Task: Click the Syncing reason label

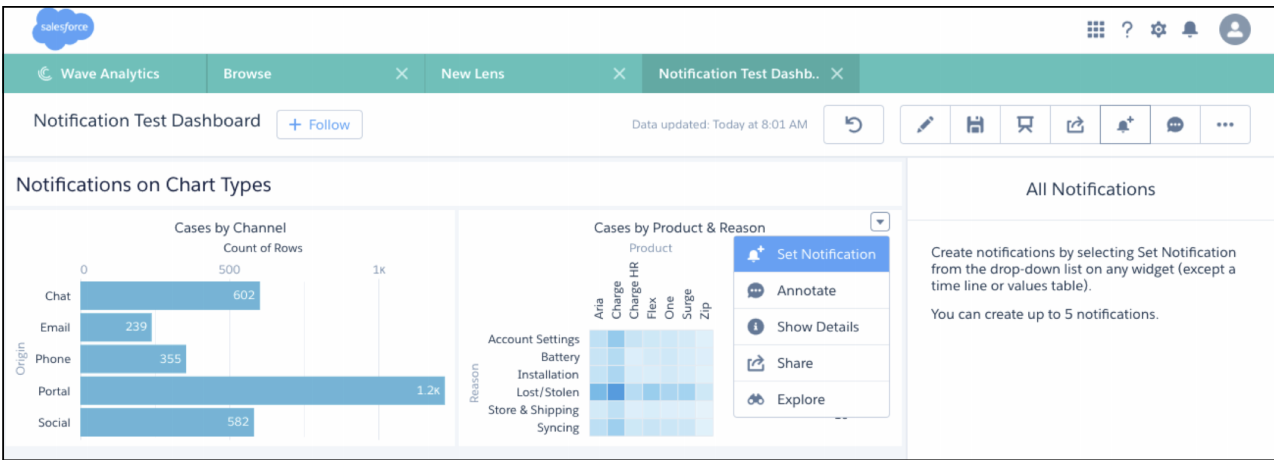Action: [x=558, y=428]
